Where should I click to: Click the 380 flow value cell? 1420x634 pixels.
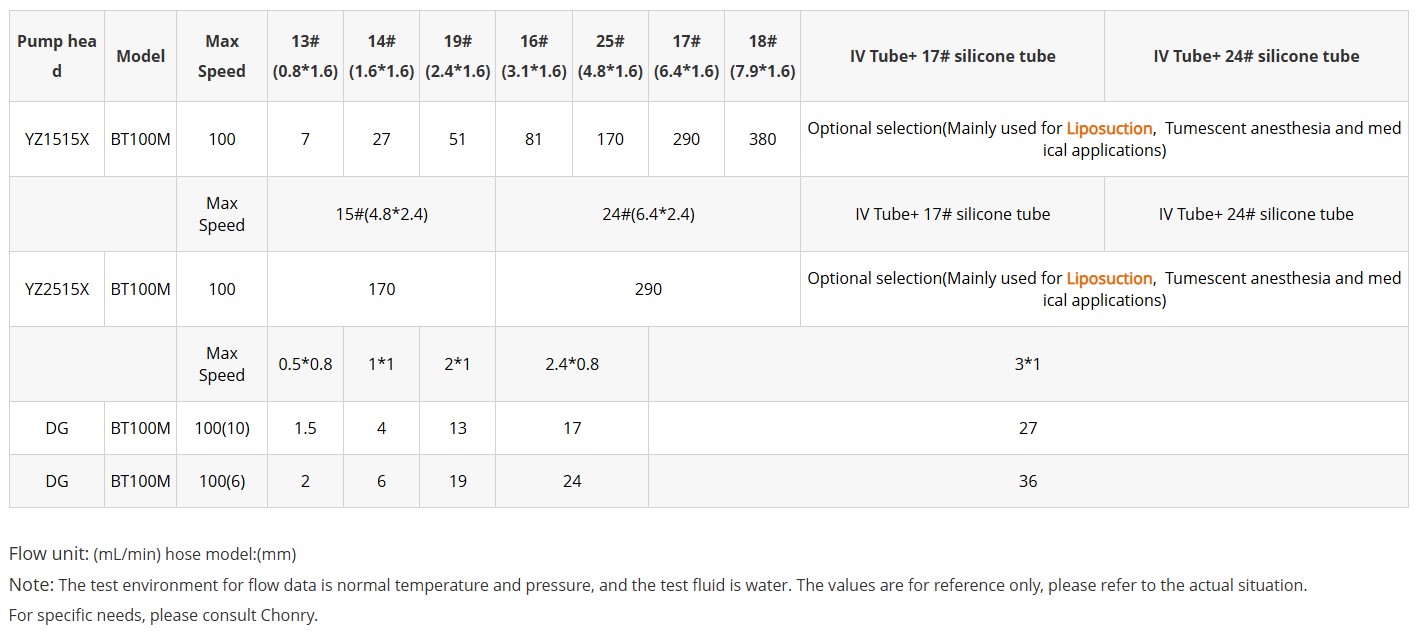[x=762, y=139]
